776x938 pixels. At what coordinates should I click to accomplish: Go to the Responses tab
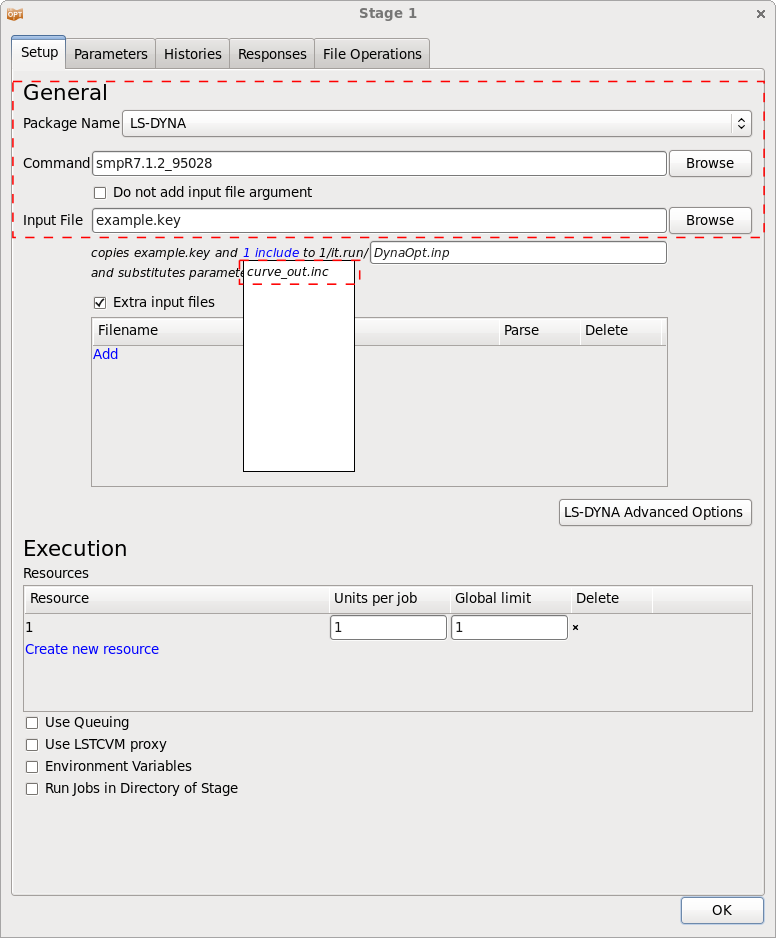[x=272, y=54]
